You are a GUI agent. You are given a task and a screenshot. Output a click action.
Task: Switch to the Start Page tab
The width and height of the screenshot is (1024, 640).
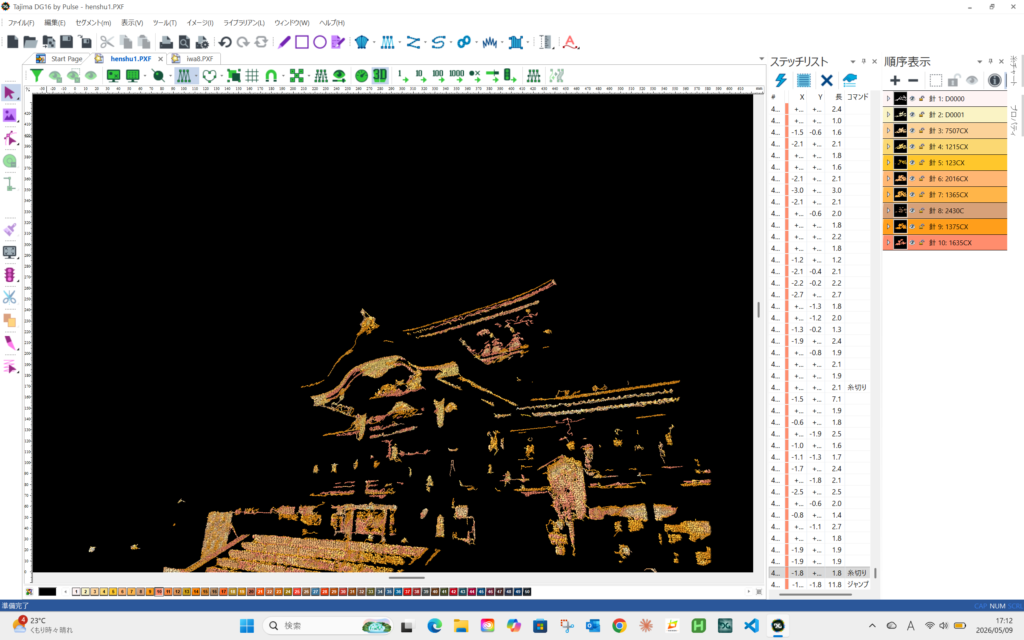coord(67,59)
